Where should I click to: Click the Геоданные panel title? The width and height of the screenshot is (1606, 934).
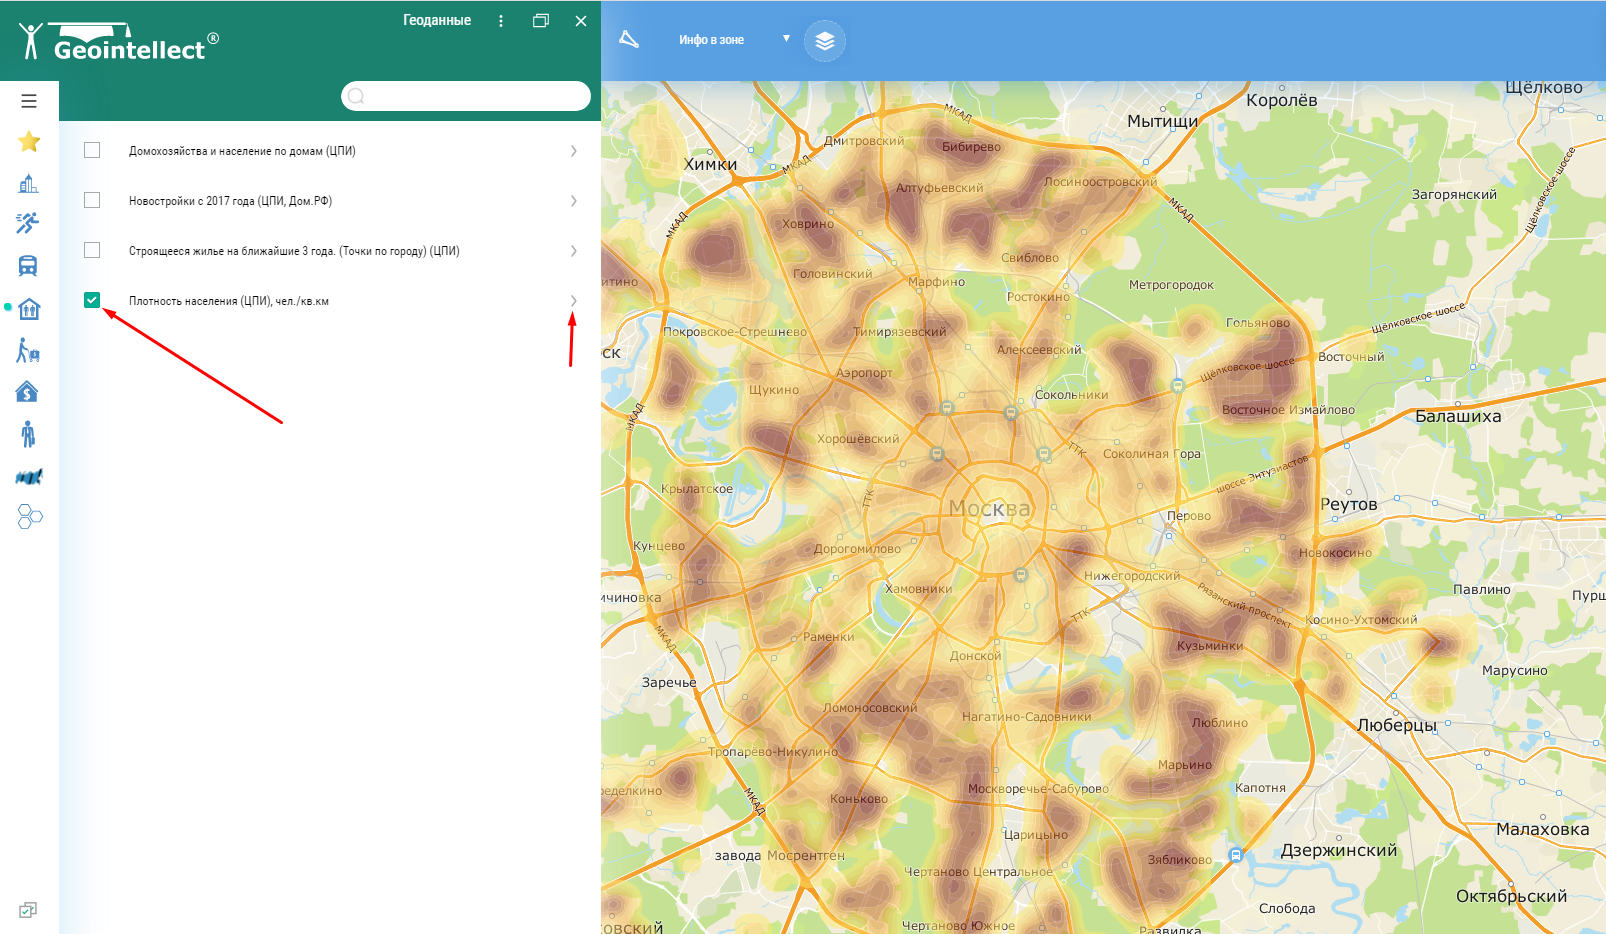pyautogui.click(x=437, y=20)
